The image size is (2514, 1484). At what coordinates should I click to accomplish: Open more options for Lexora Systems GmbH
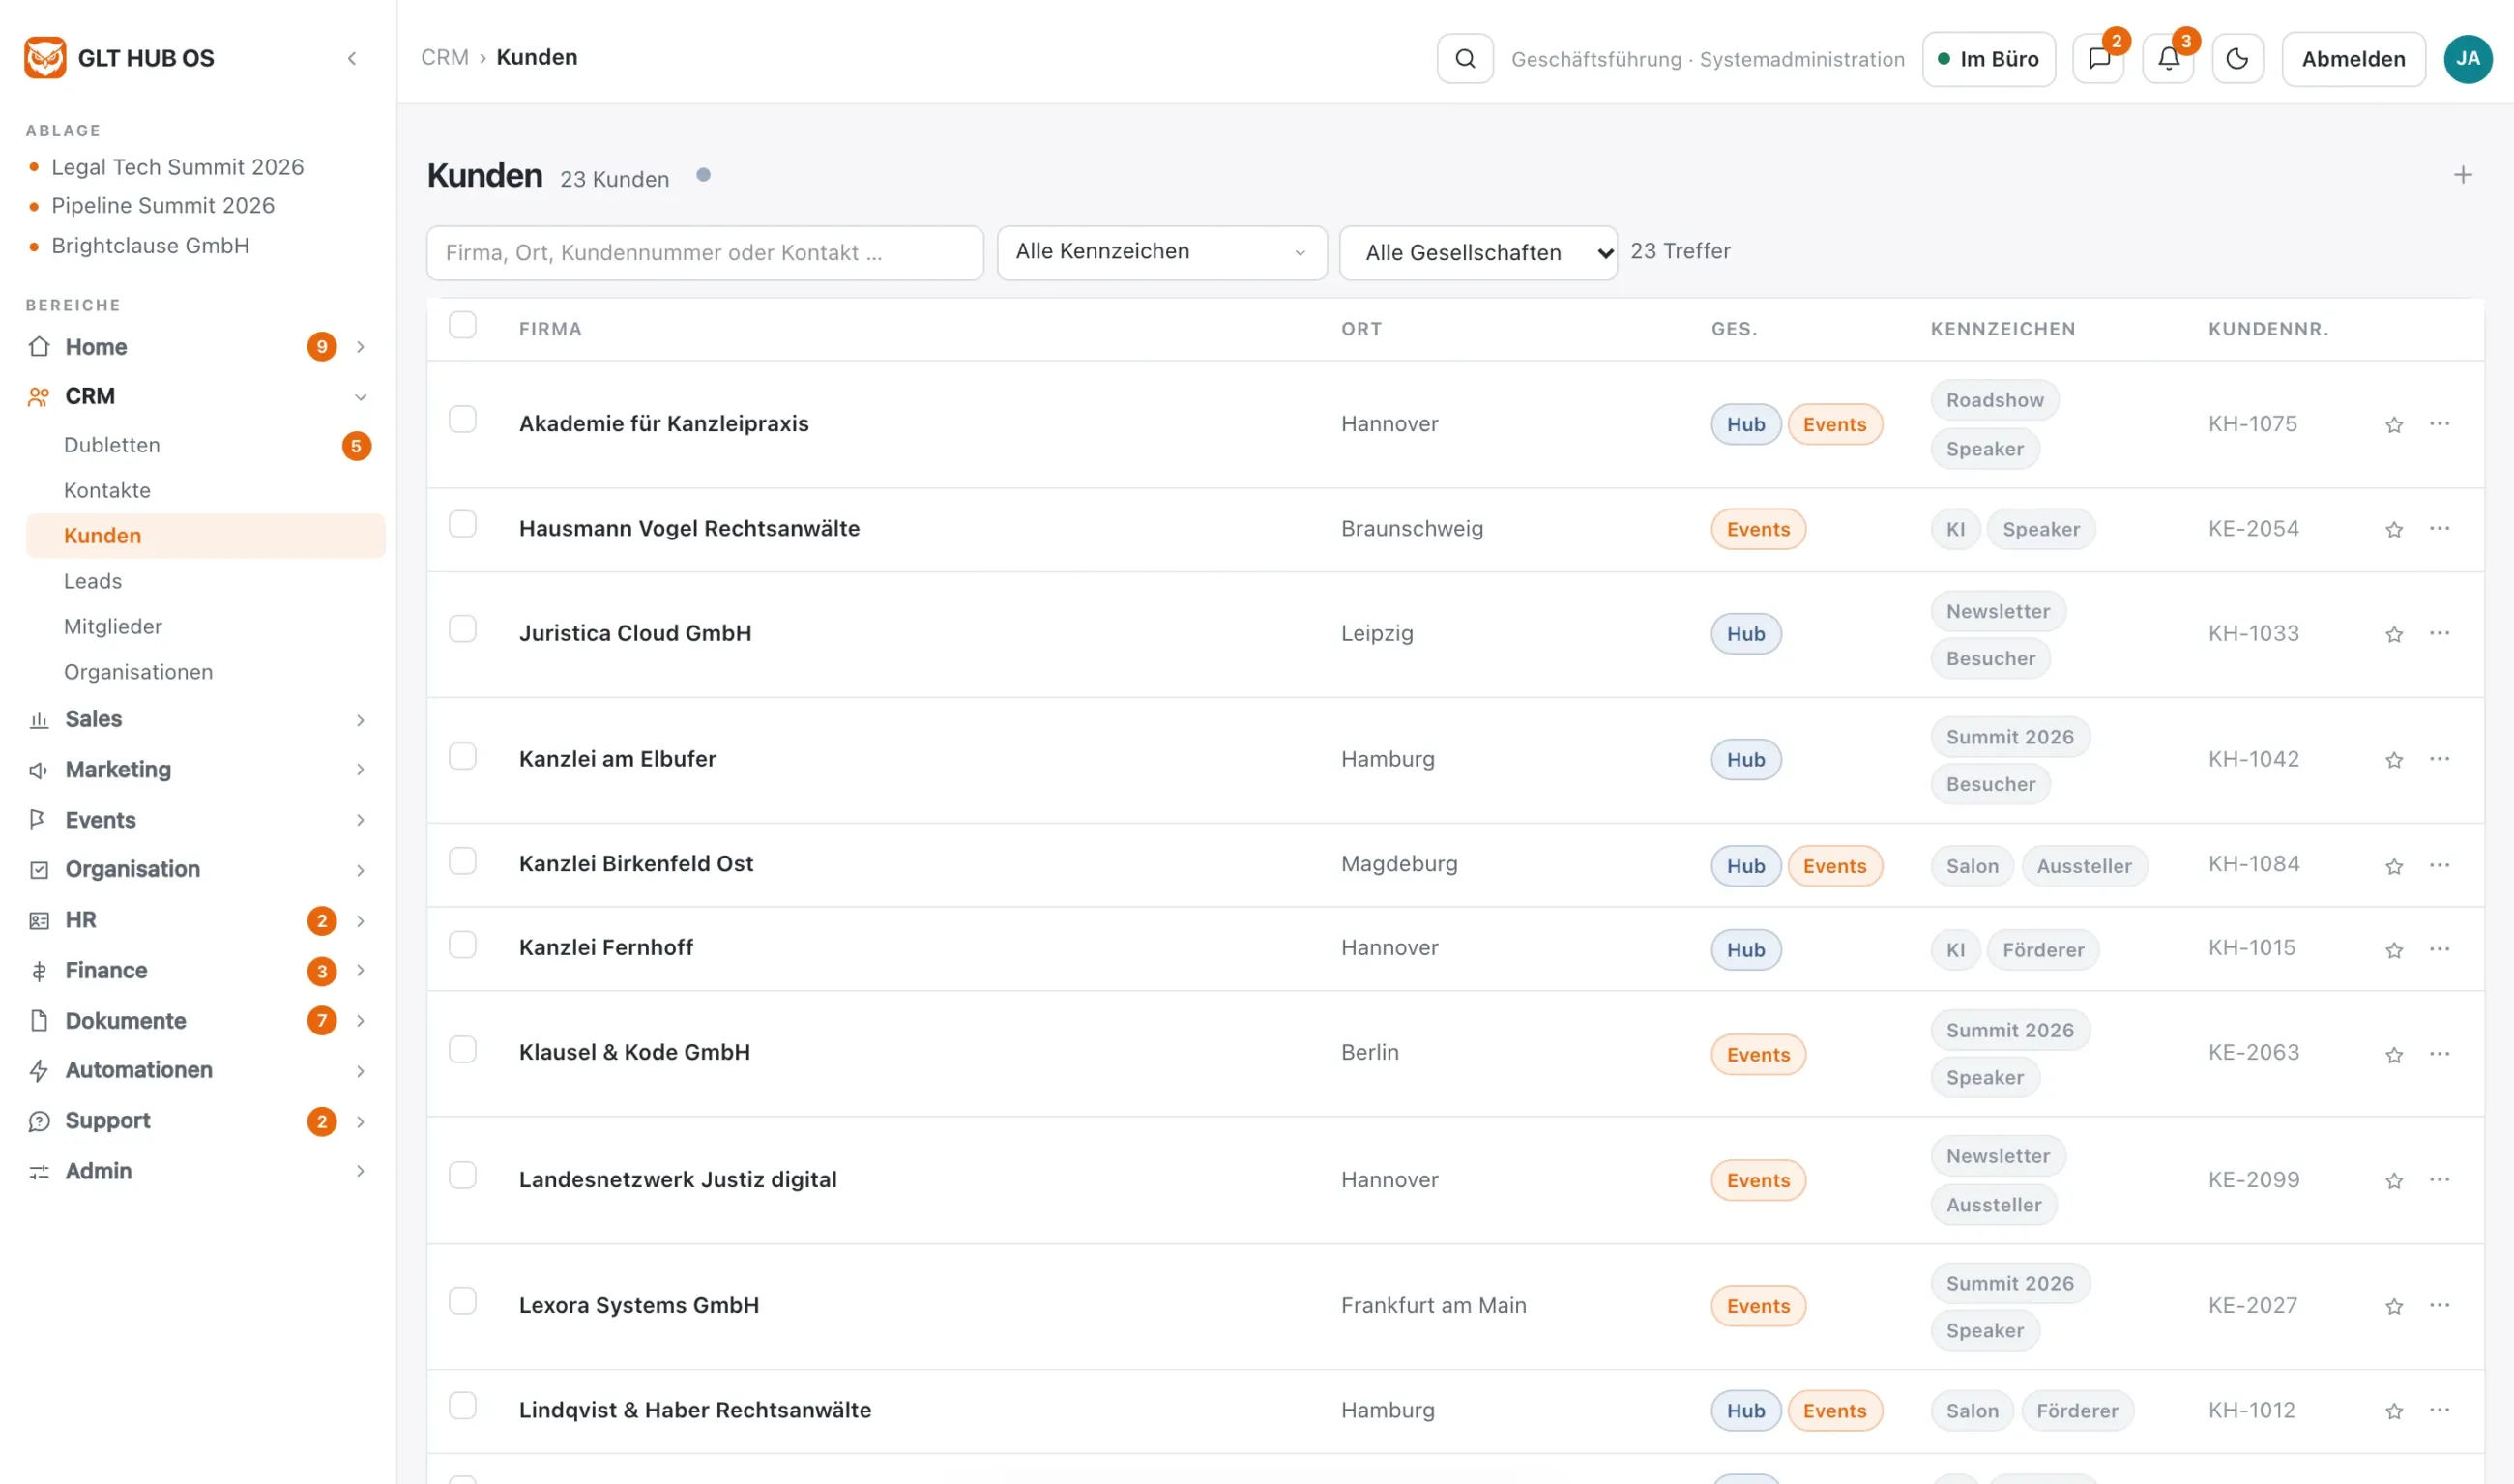pos(2439,1305)
